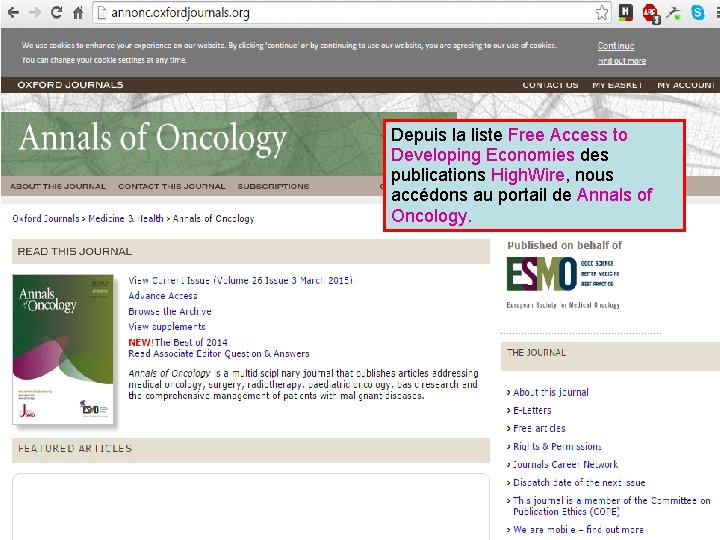The image size is (720, 540).
Task: Open the CONTACT THIS JOURNAL menu item
Action: click(x=172, y=186)
